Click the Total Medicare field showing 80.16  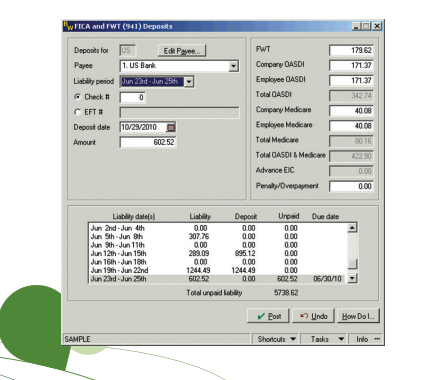pyautogui.click(x=351, y=141)
